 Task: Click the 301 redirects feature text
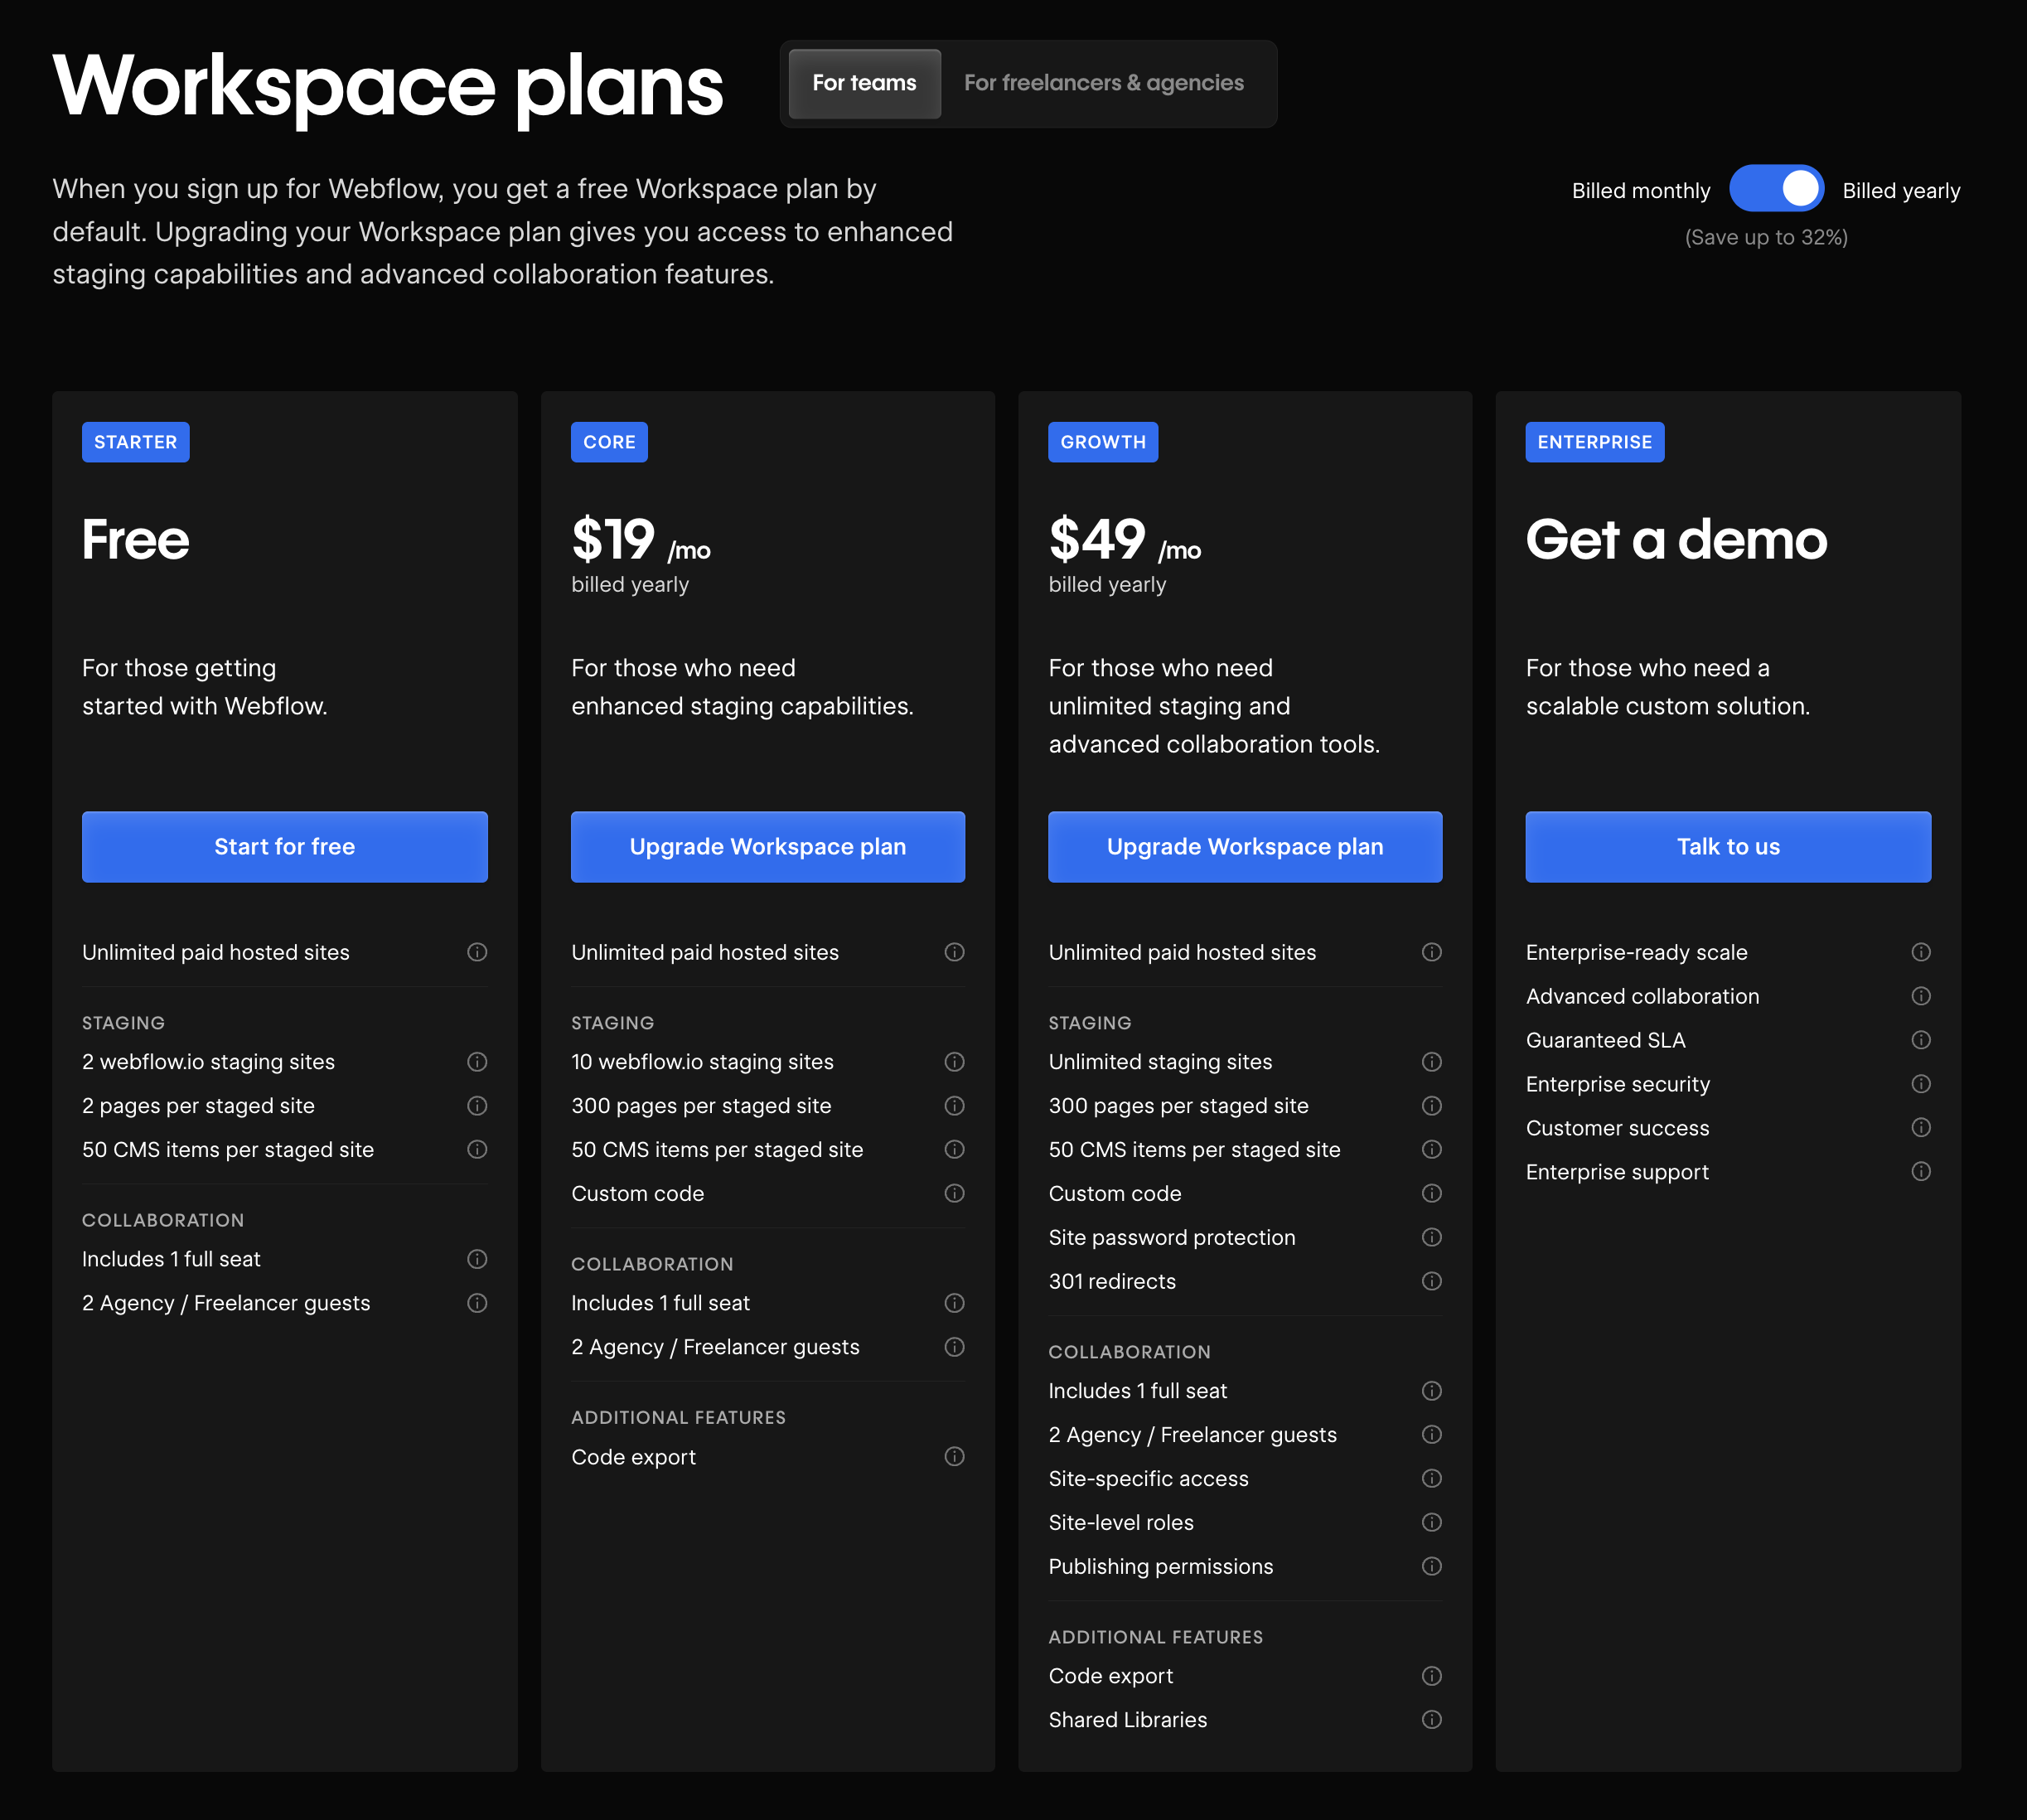(1112, 1281)
